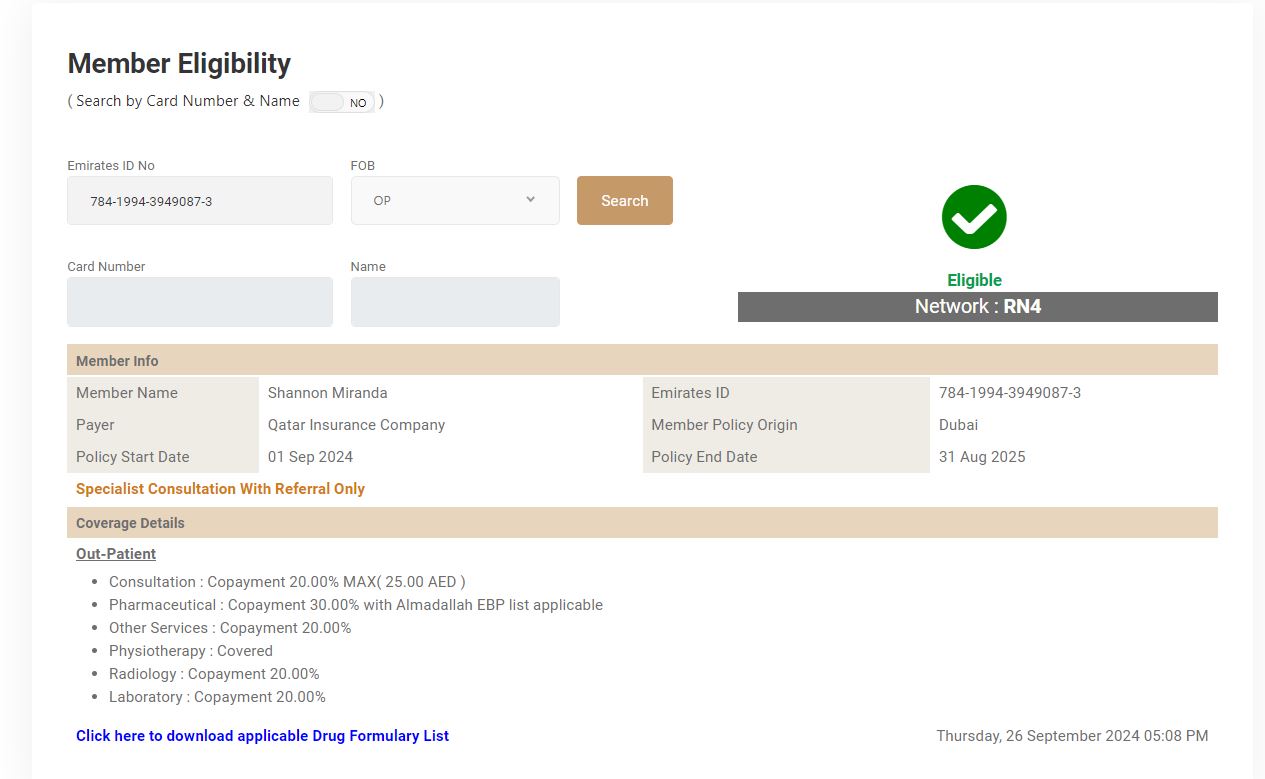
Task: Click into the Name input box
Action: 455,302
